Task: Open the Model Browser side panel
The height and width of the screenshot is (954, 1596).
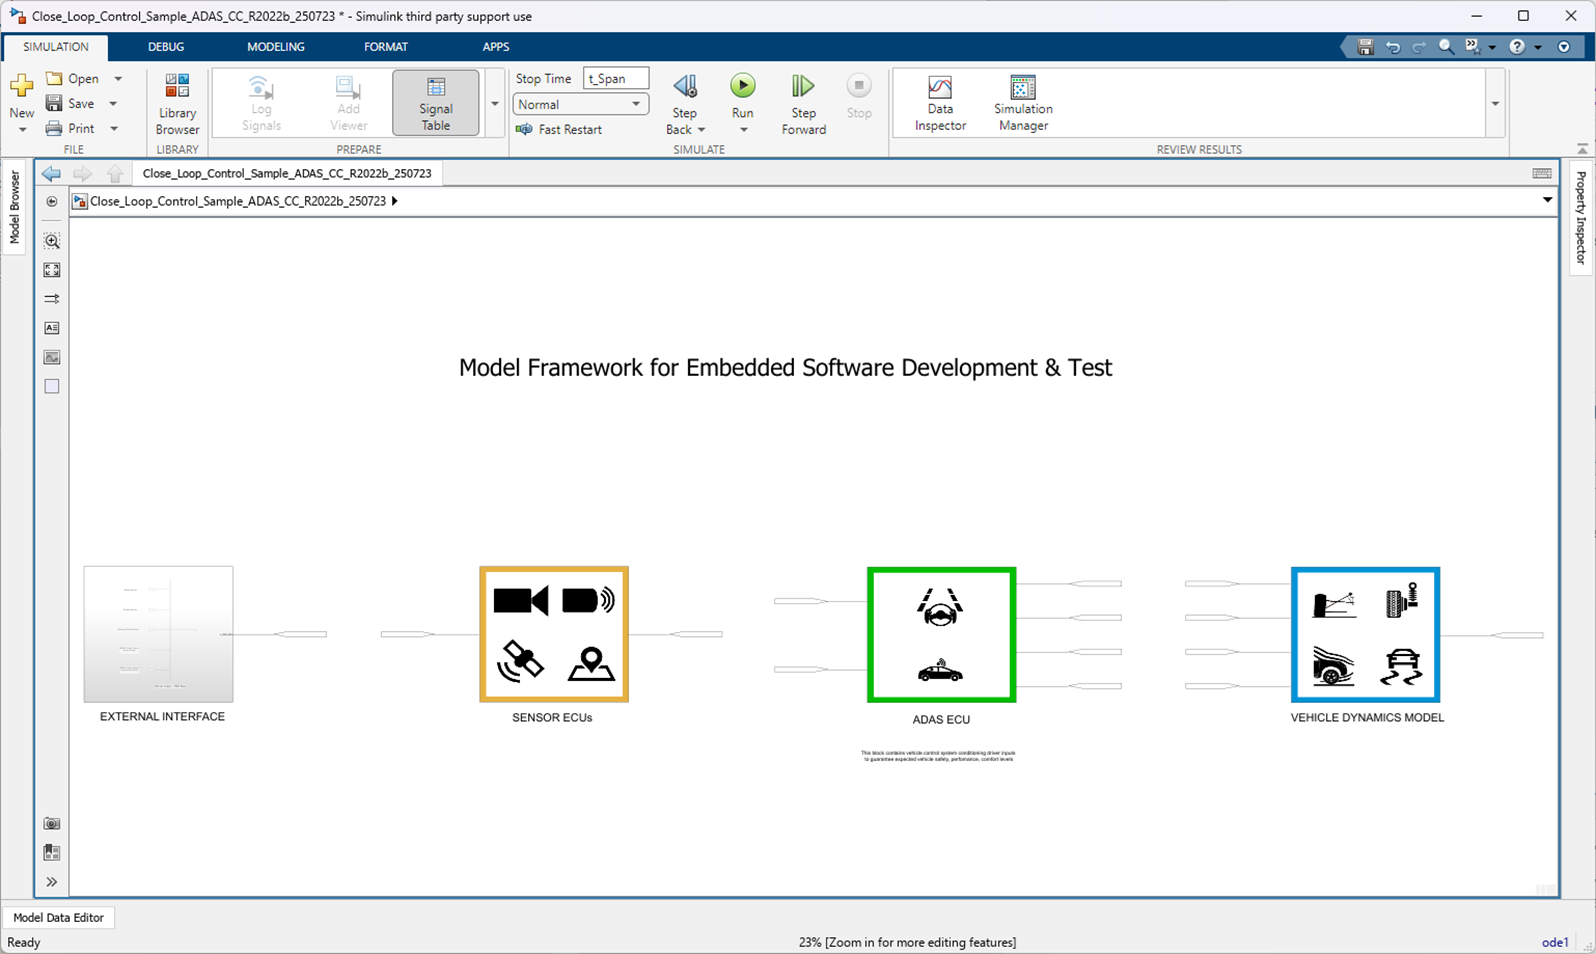Action: 14,207
